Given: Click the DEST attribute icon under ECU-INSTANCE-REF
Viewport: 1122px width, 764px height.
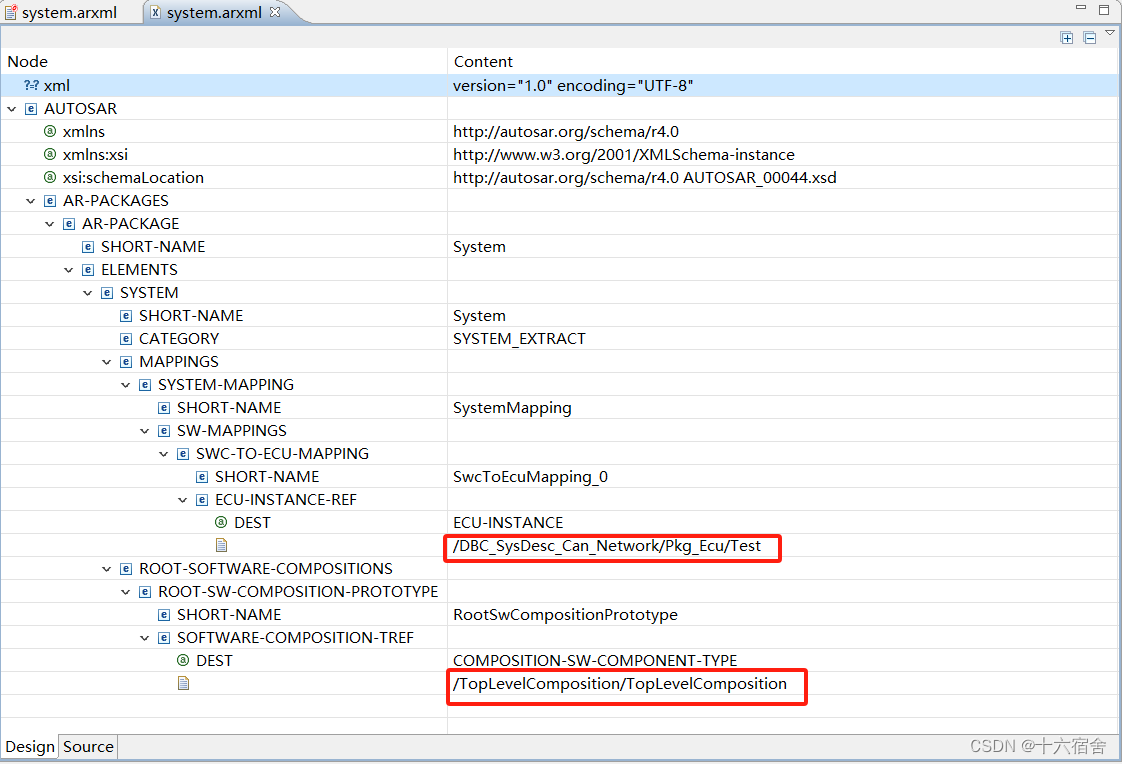Looking at the screenshot, I should [221, 523].
